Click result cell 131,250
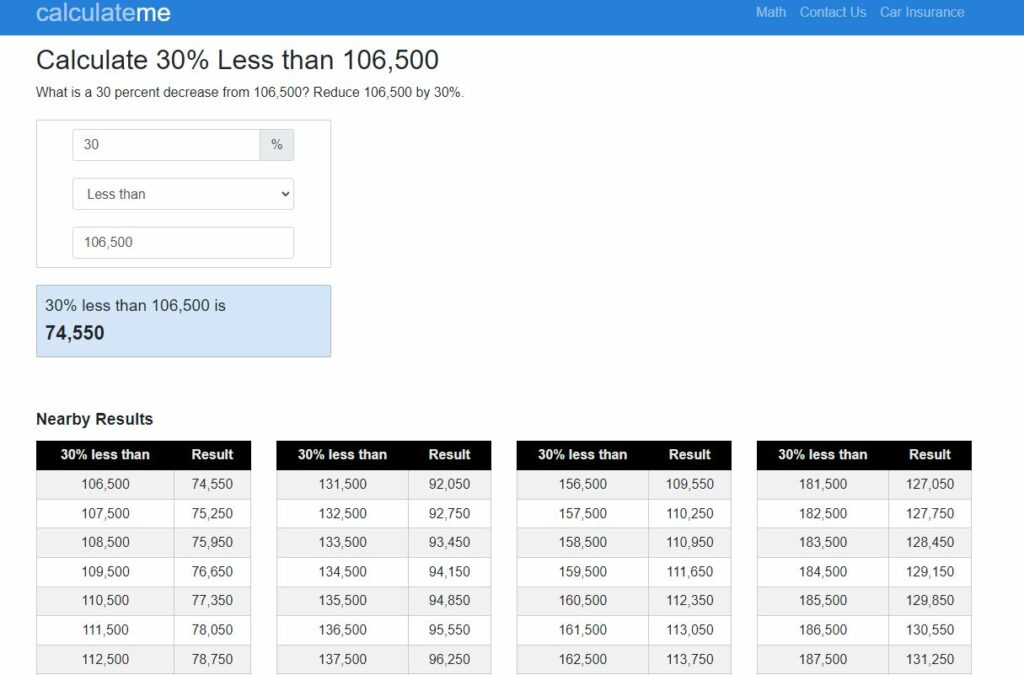 (930, 659)
